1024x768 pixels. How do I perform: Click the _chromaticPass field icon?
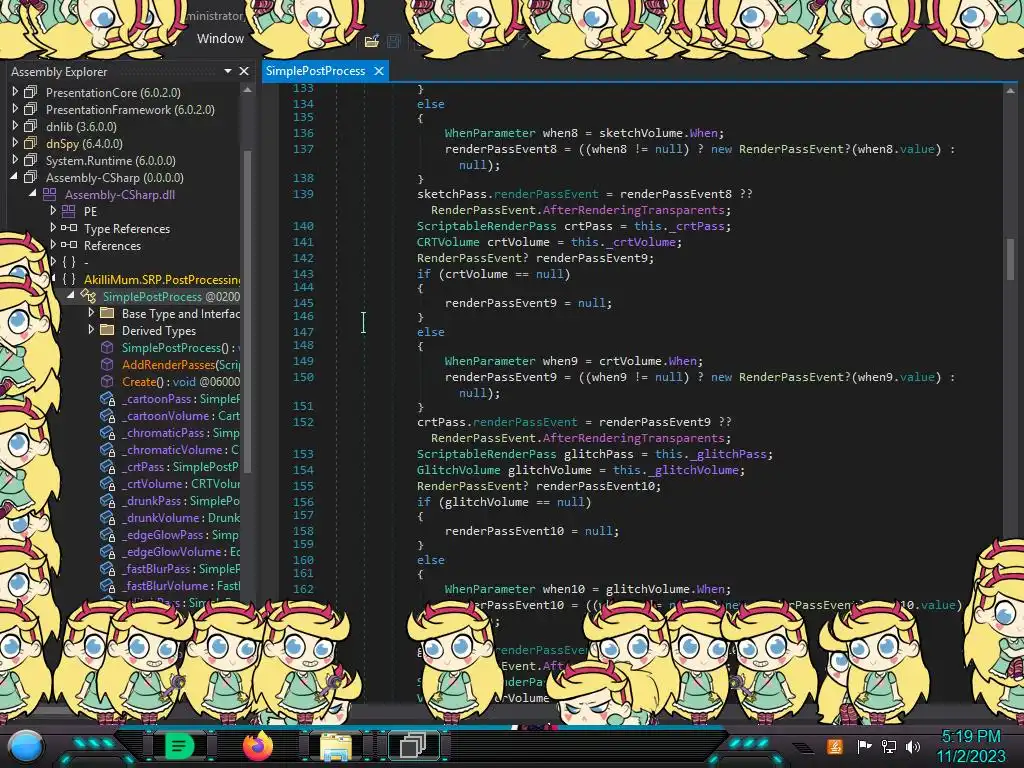coord(107,433)
